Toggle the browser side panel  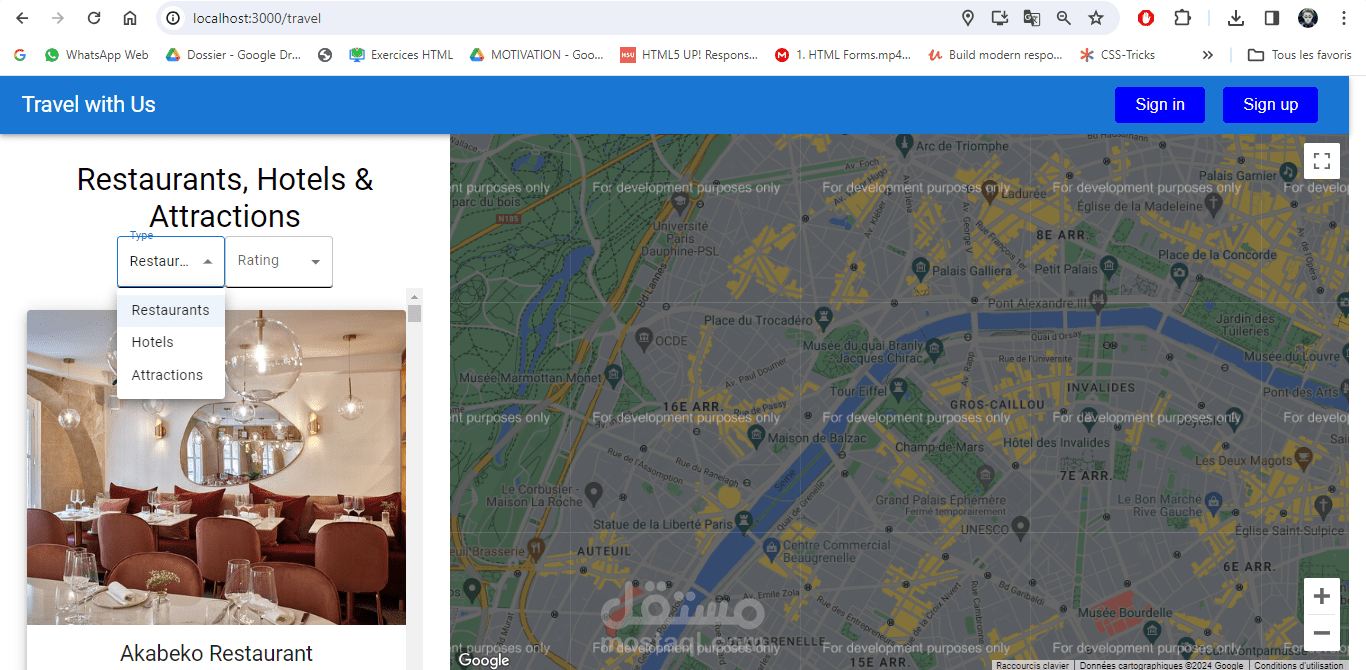(x=1272, y=18)
